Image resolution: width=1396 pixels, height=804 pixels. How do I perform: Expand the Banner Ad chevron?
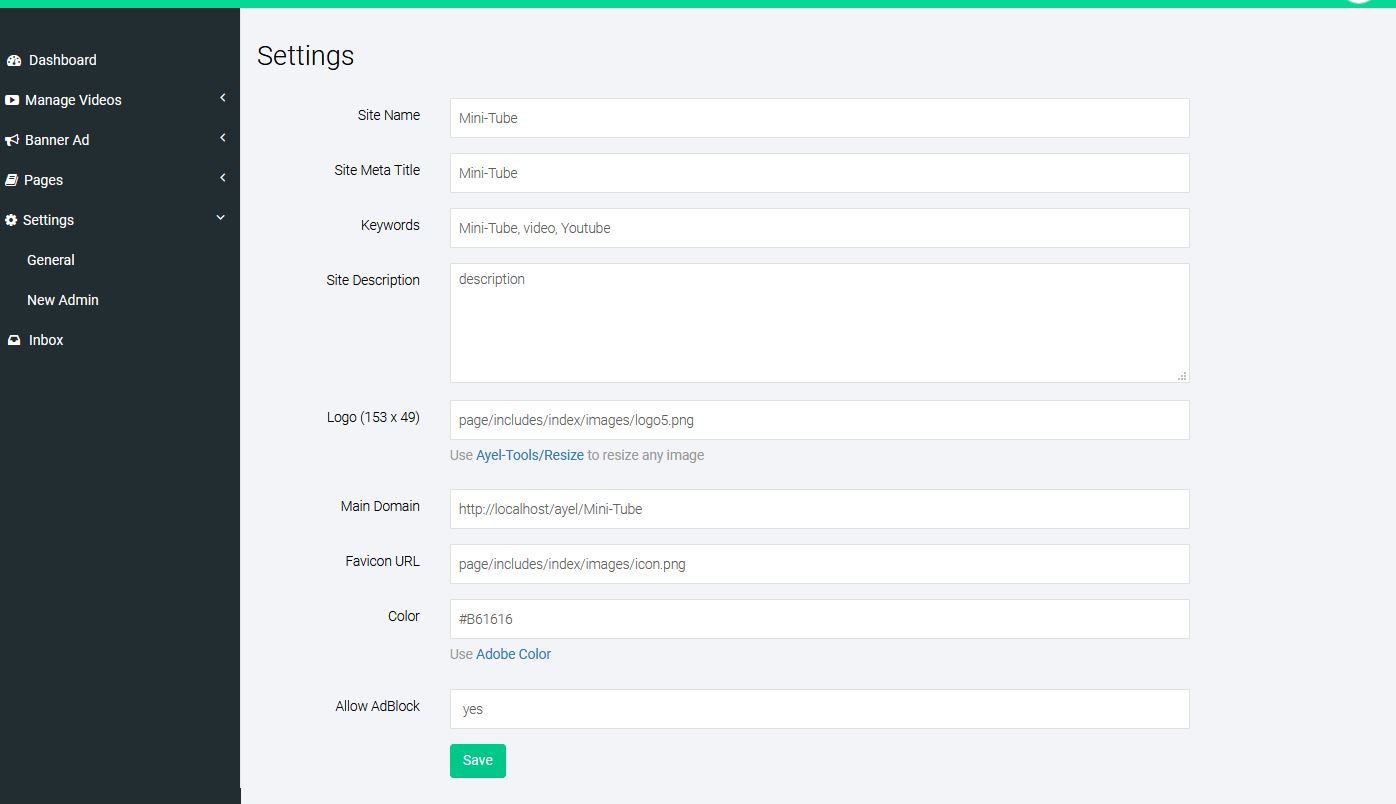pos(222,138)
